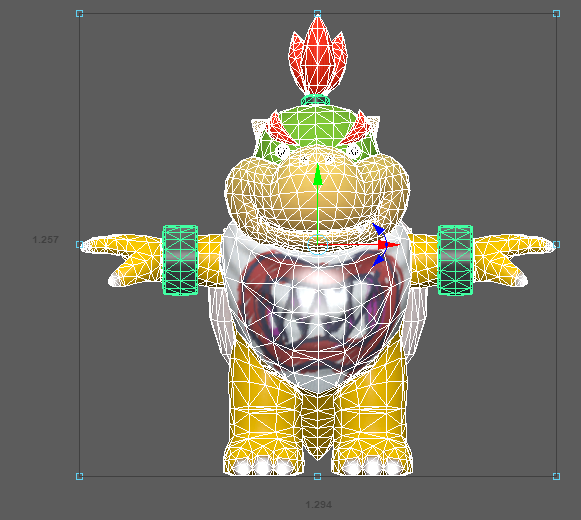
Task: Click the bottom-center bounding box handle
Action: (x=317, y=476)
